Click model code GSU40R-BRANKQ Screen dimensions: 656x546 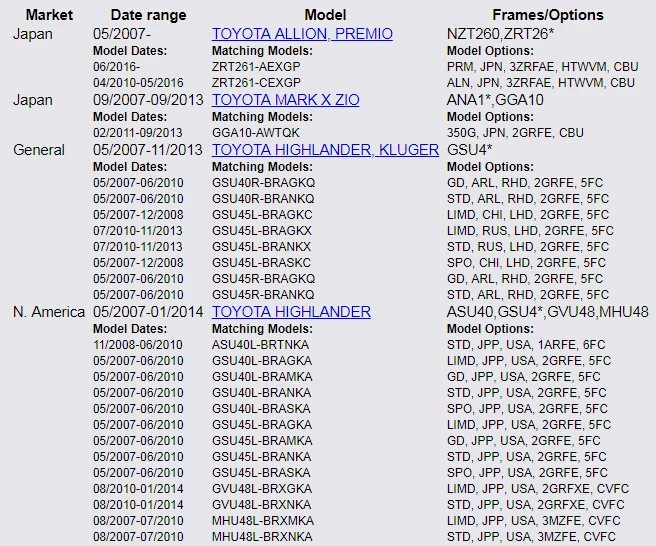pos(263,199)
